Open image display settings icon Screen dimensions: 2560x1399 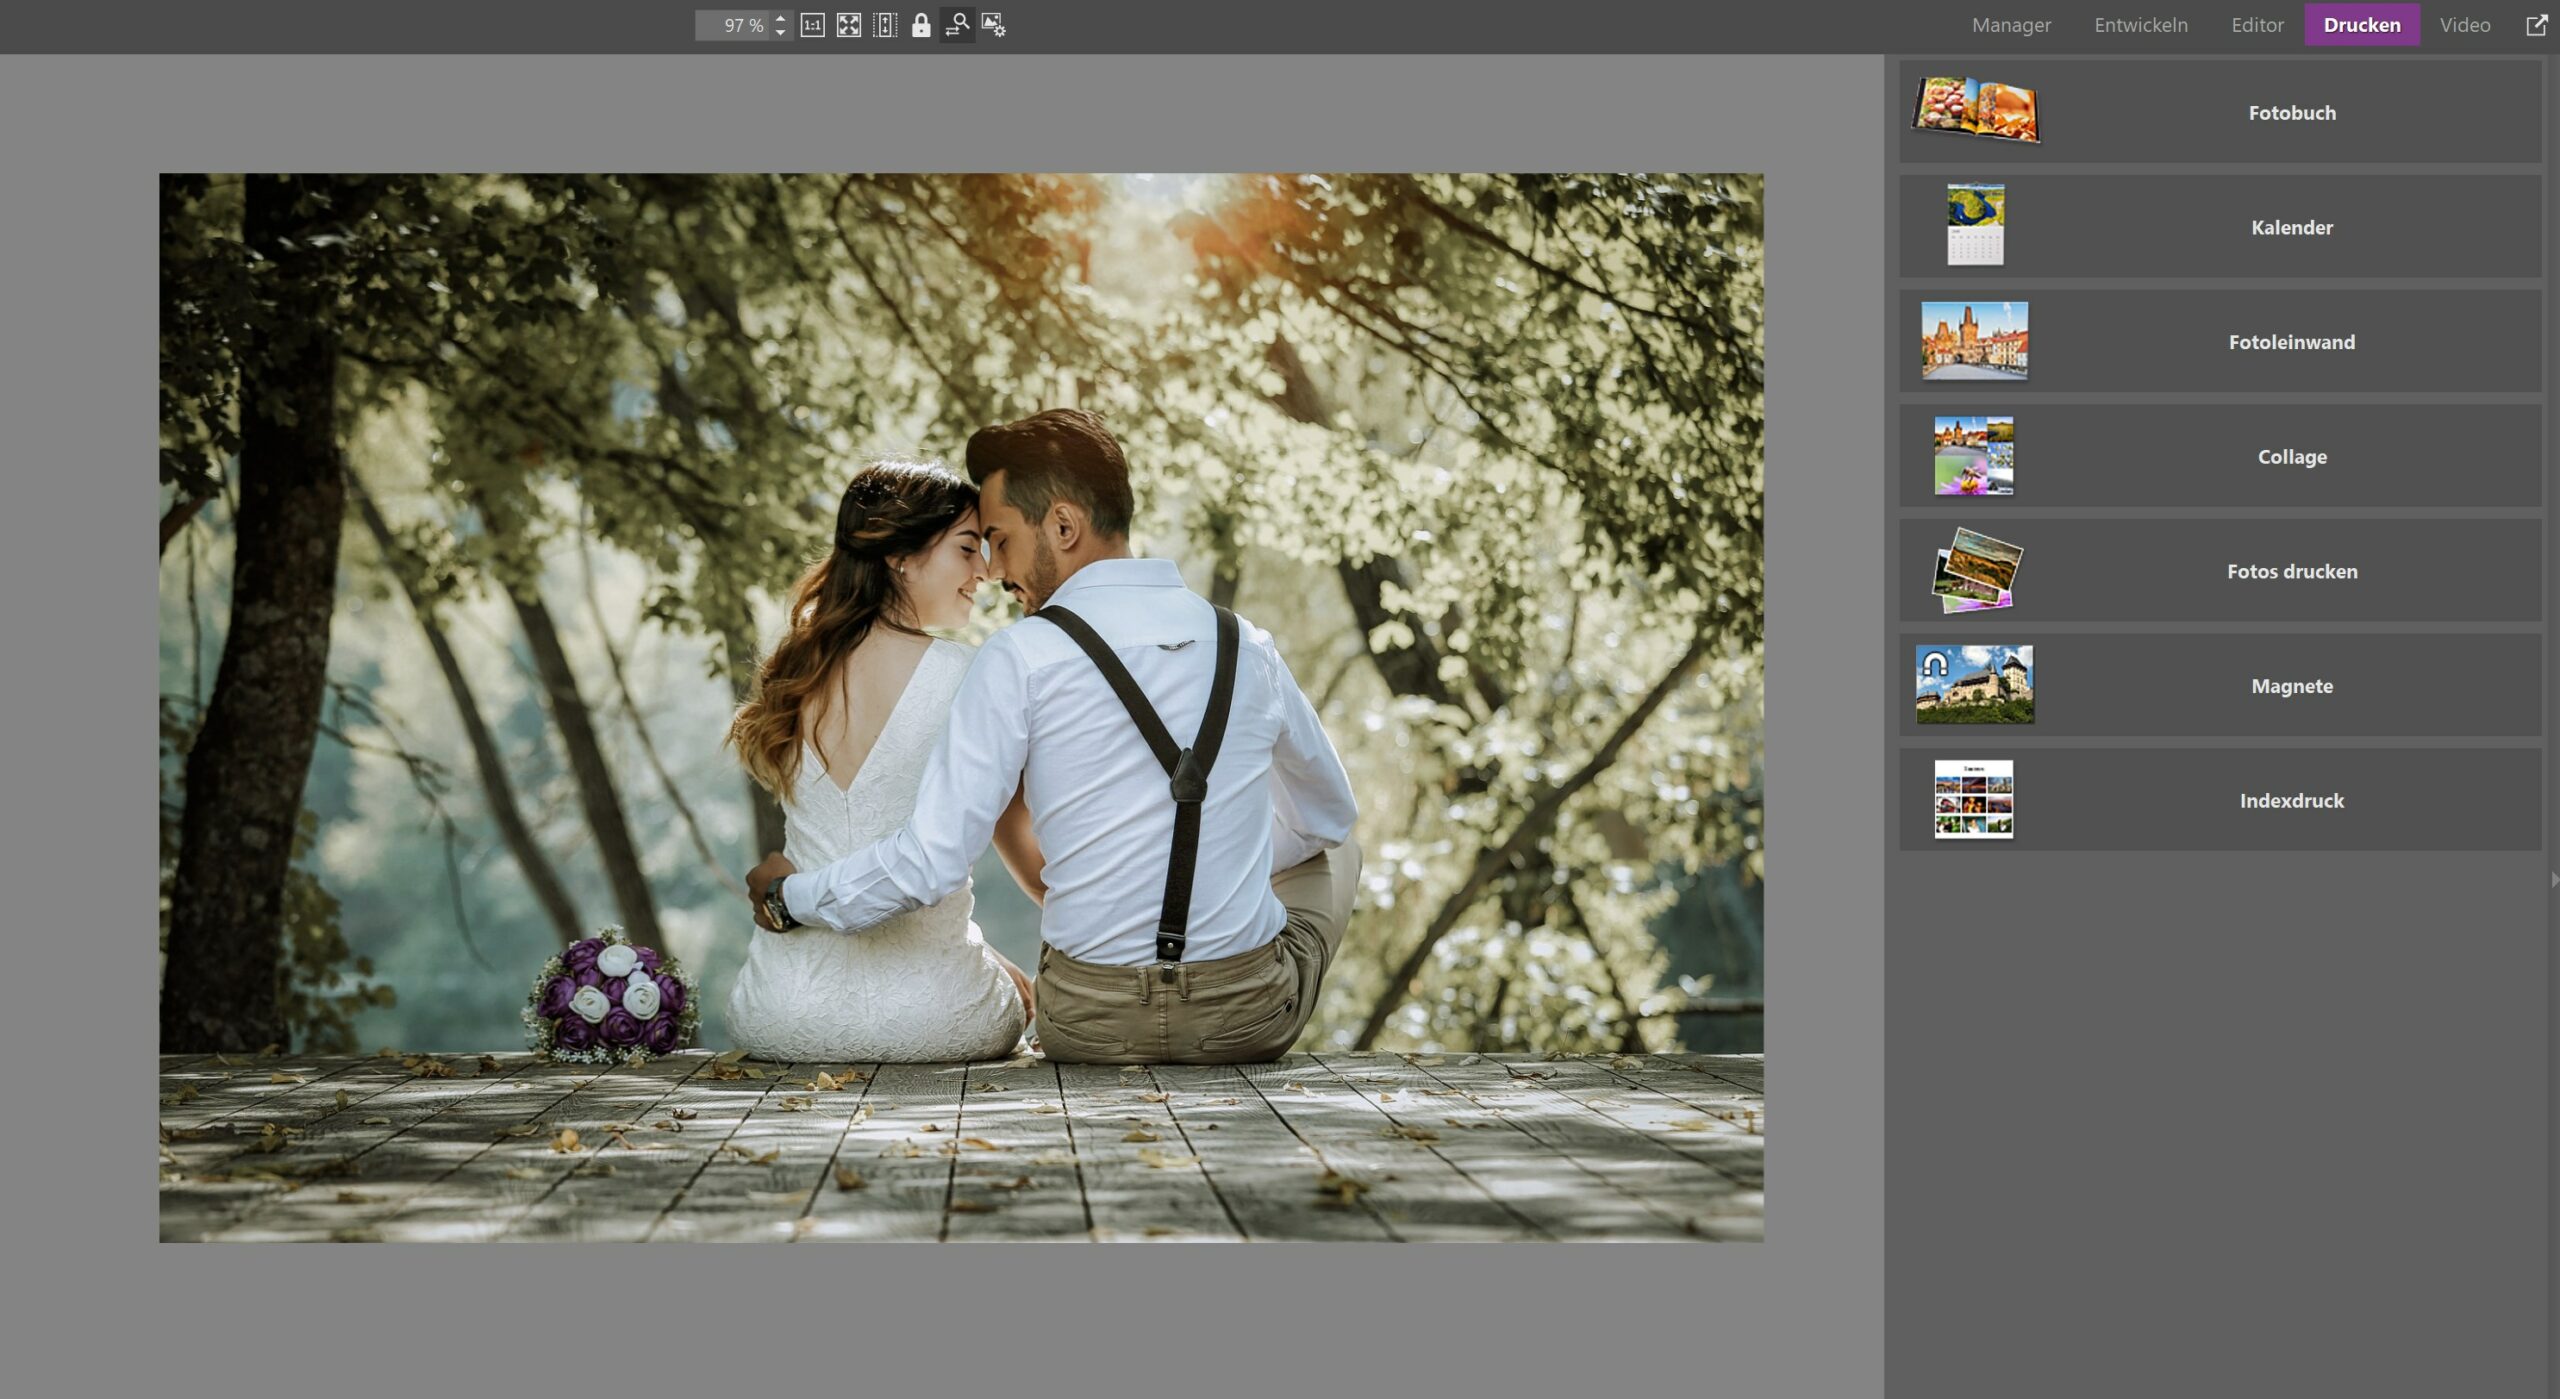click(x=993, y=25)
